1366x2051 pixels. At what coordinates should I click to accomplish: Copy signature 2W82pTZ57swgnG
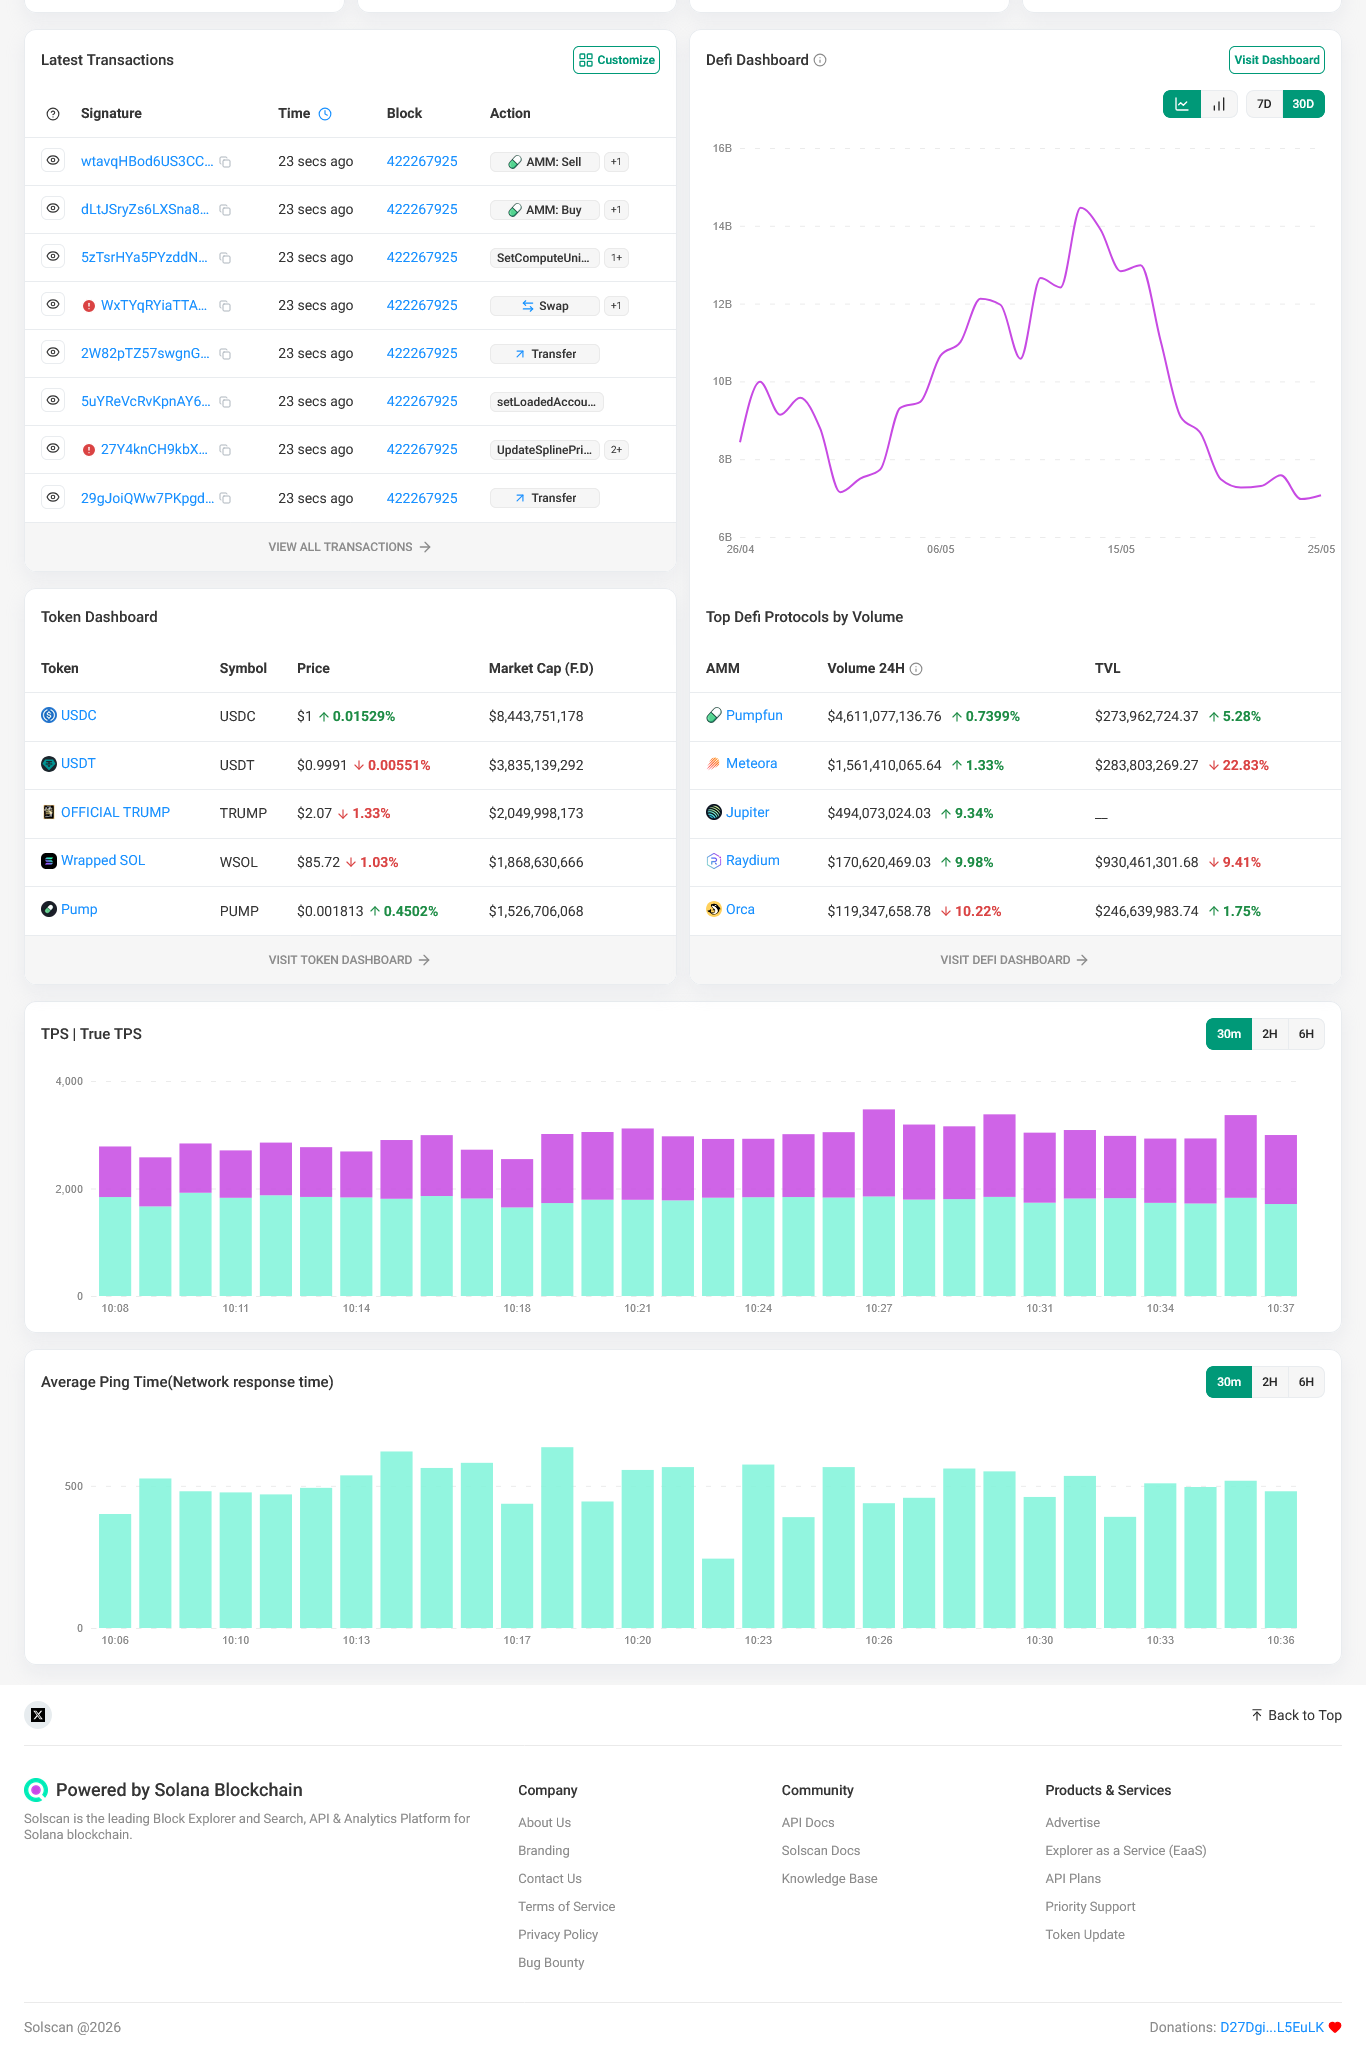pyautogui.click(x=226, y=354)
